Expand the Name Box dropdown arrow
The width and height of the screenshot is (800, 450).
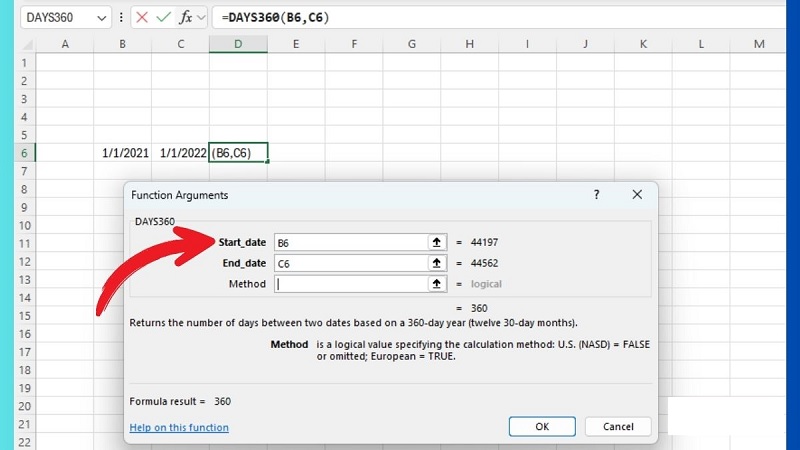pyautogui.click(x=102, y=18)
